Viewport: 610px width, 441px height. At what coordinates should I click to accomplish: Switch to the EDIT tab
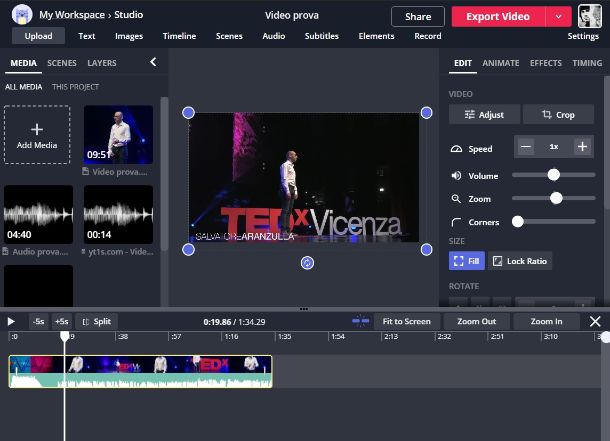click(463, 63)
